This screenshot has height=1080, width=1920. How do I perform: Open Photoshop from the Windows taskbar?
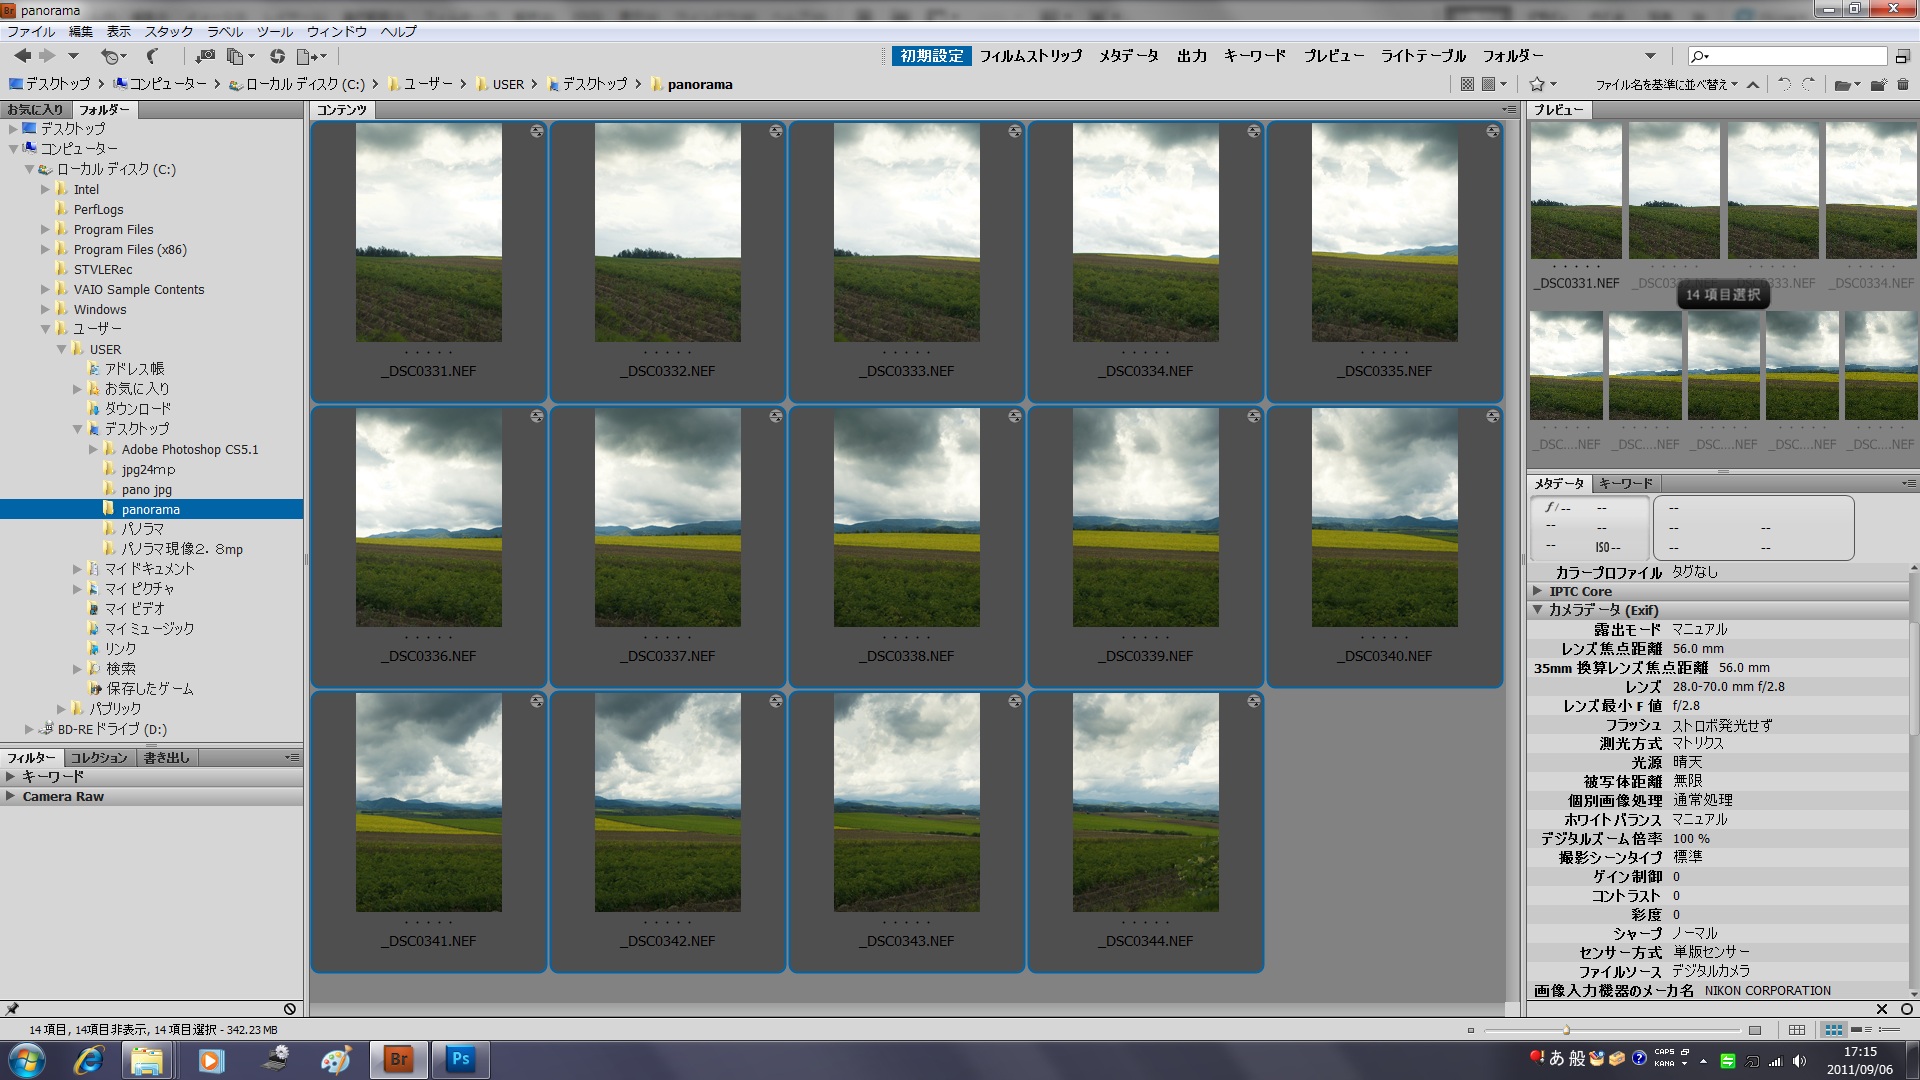(460, 1059)
